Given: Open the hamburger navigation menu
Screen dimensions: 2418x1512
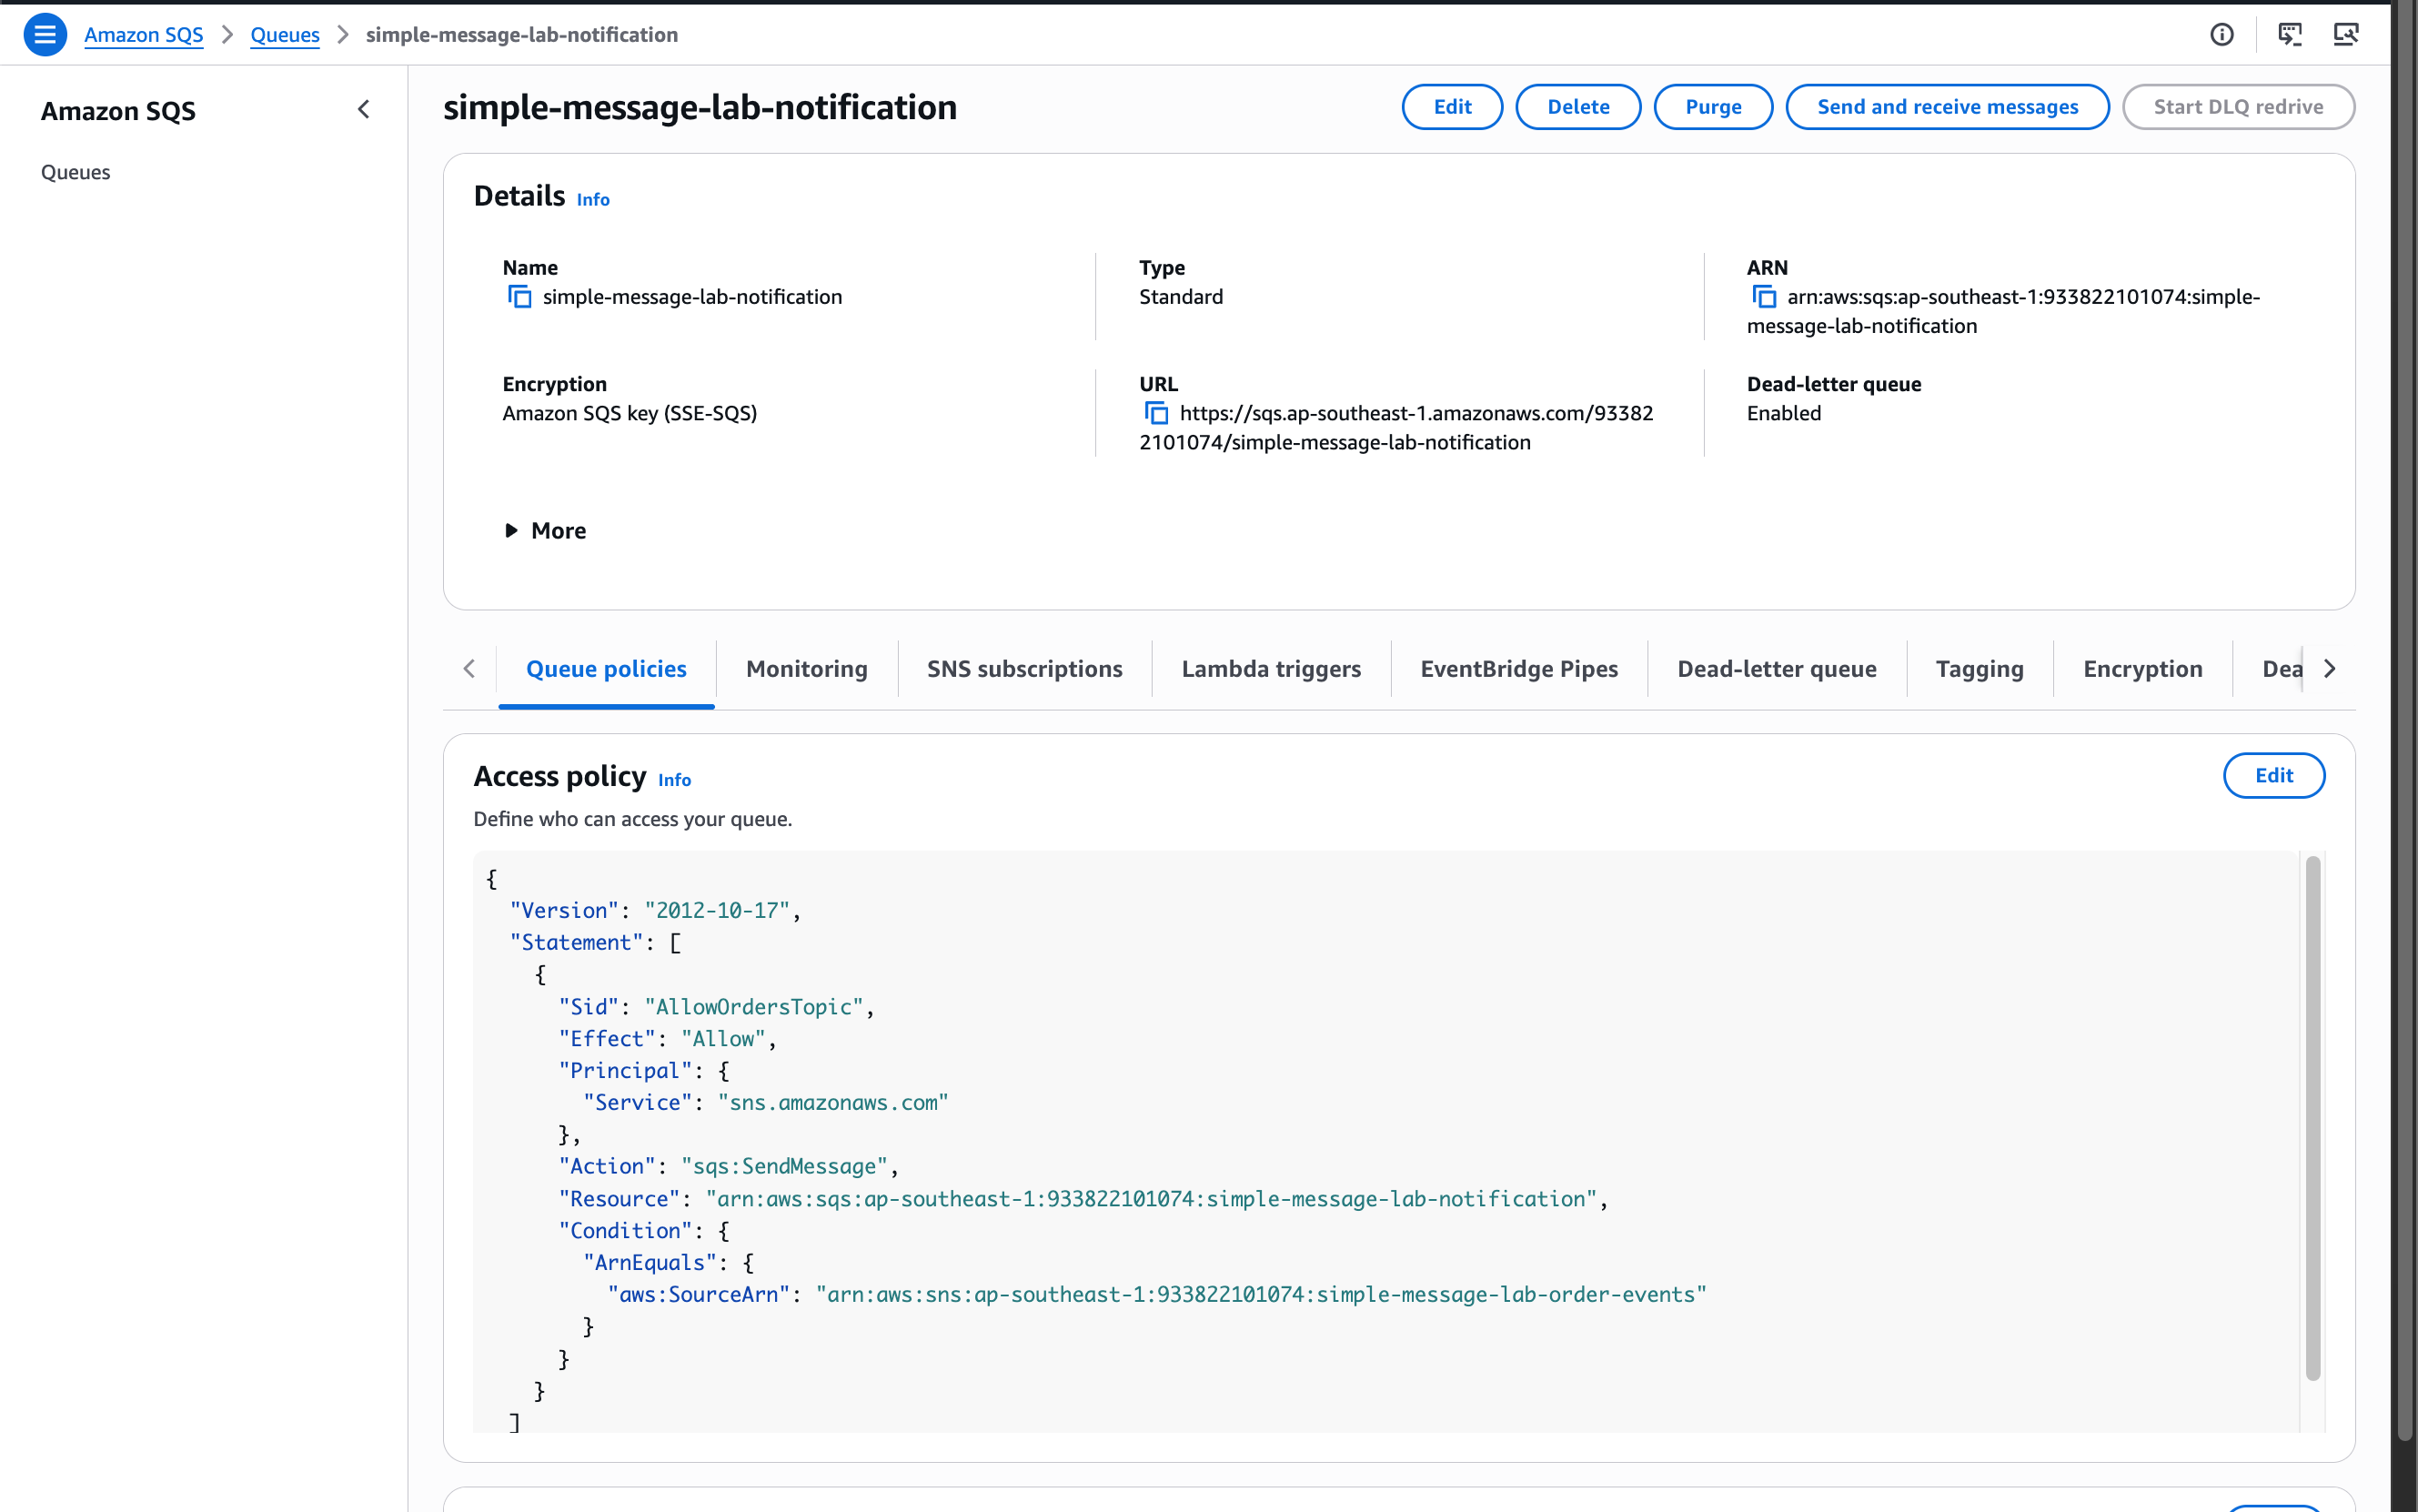Looking at the screenshot, I should coord(45,35).
